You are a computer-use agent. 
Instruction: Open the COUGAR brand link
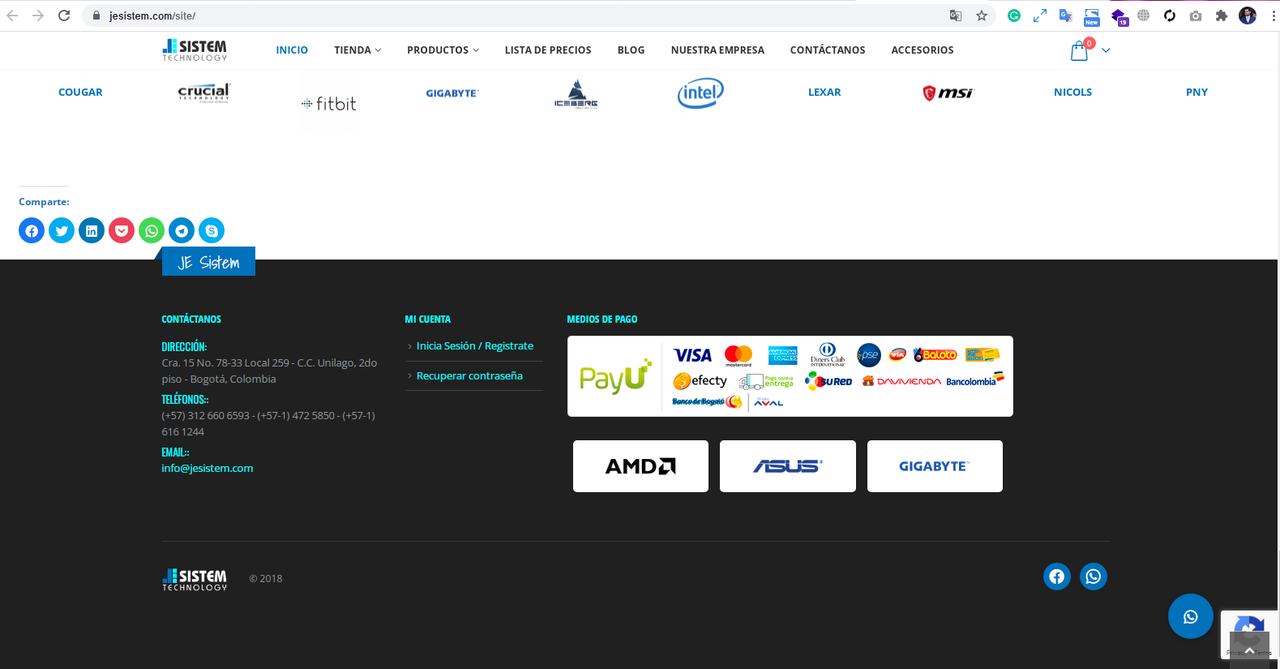pos(81,92)
